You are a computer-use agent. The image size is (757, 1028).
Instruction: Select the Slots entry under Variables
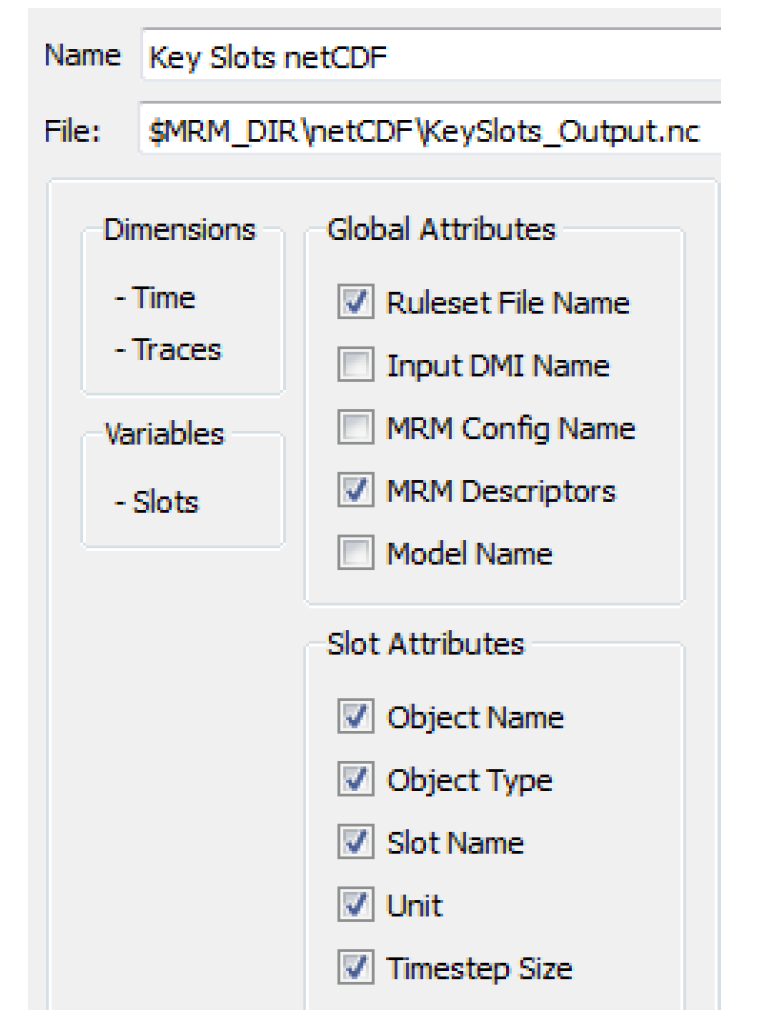(x=157, y=502)
